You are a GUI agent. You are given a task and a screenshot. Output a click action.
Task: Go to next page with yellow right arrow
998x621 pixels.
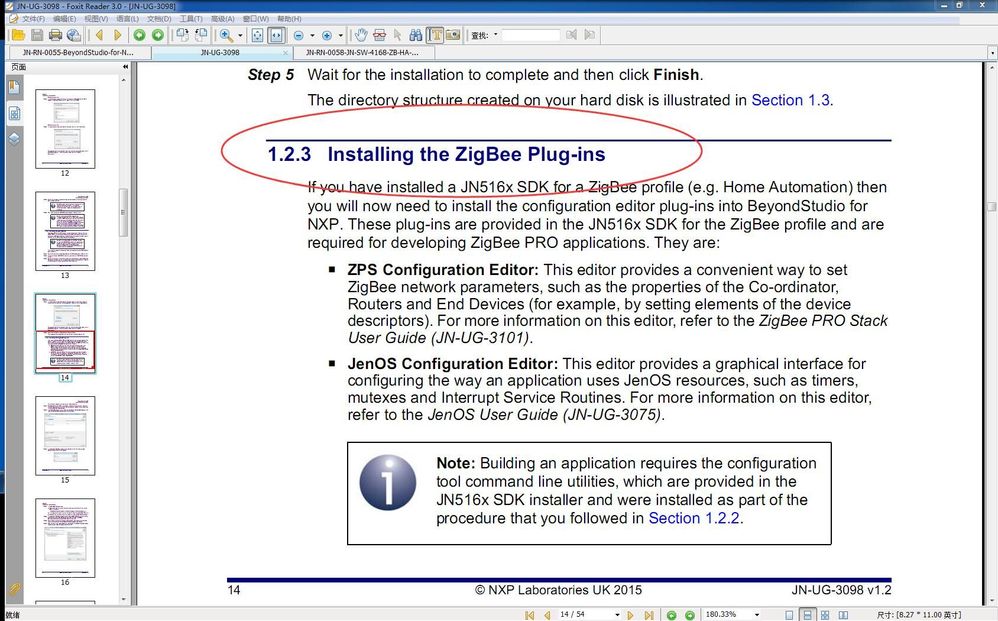(118, 35)
